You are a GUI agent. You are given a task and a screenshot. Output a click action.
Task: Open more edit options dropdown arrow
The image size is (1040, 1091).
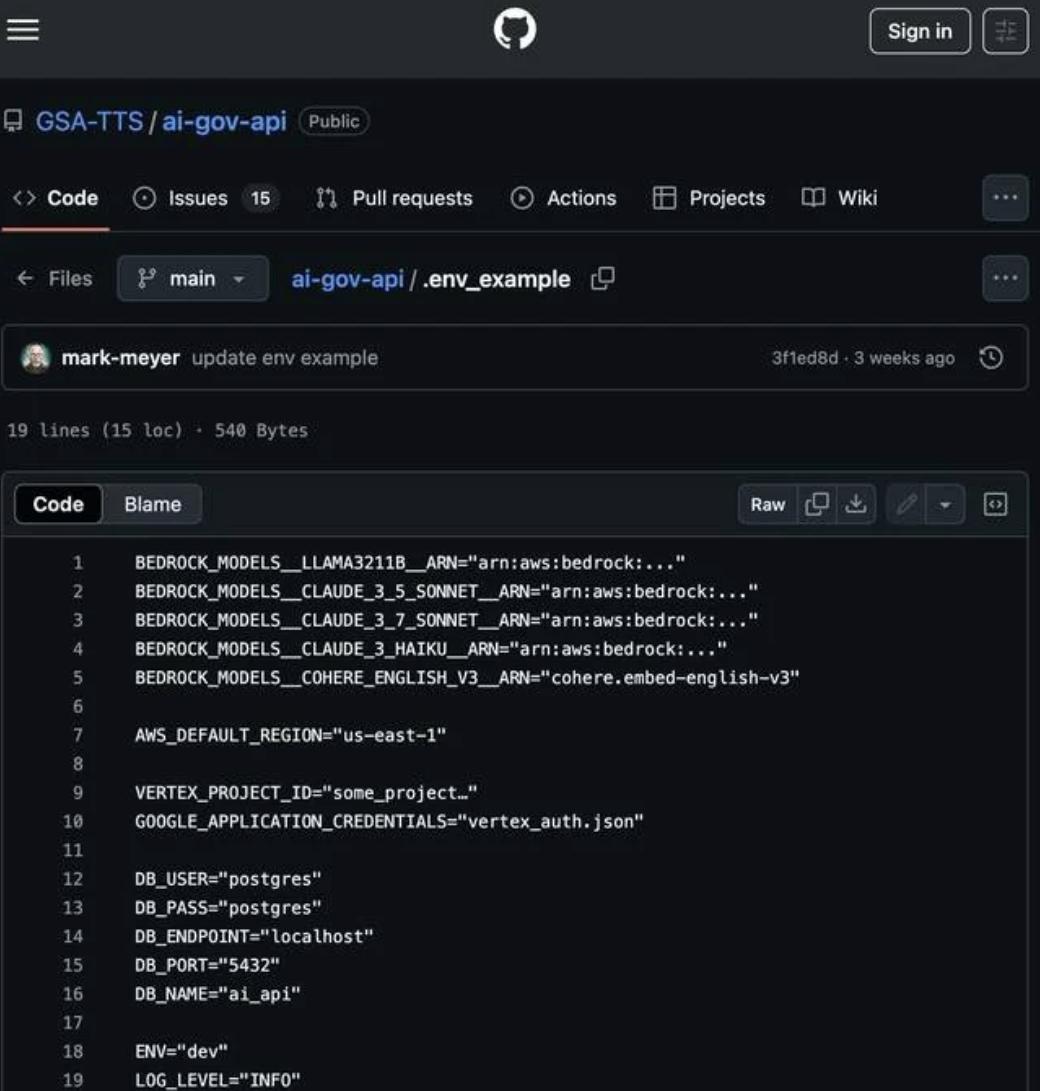pos(945,504)
